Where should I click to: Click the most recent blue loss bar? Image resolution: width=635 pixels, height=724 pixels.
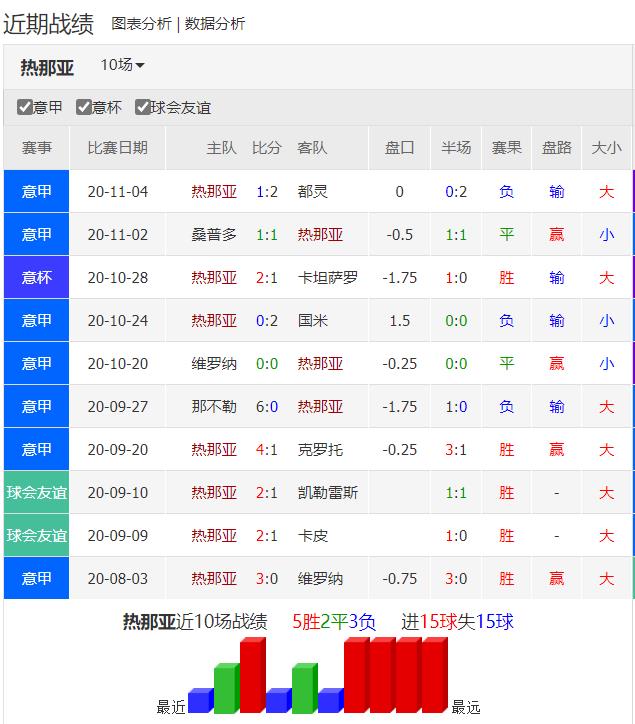pyautogui.click(x=200, y=700)
